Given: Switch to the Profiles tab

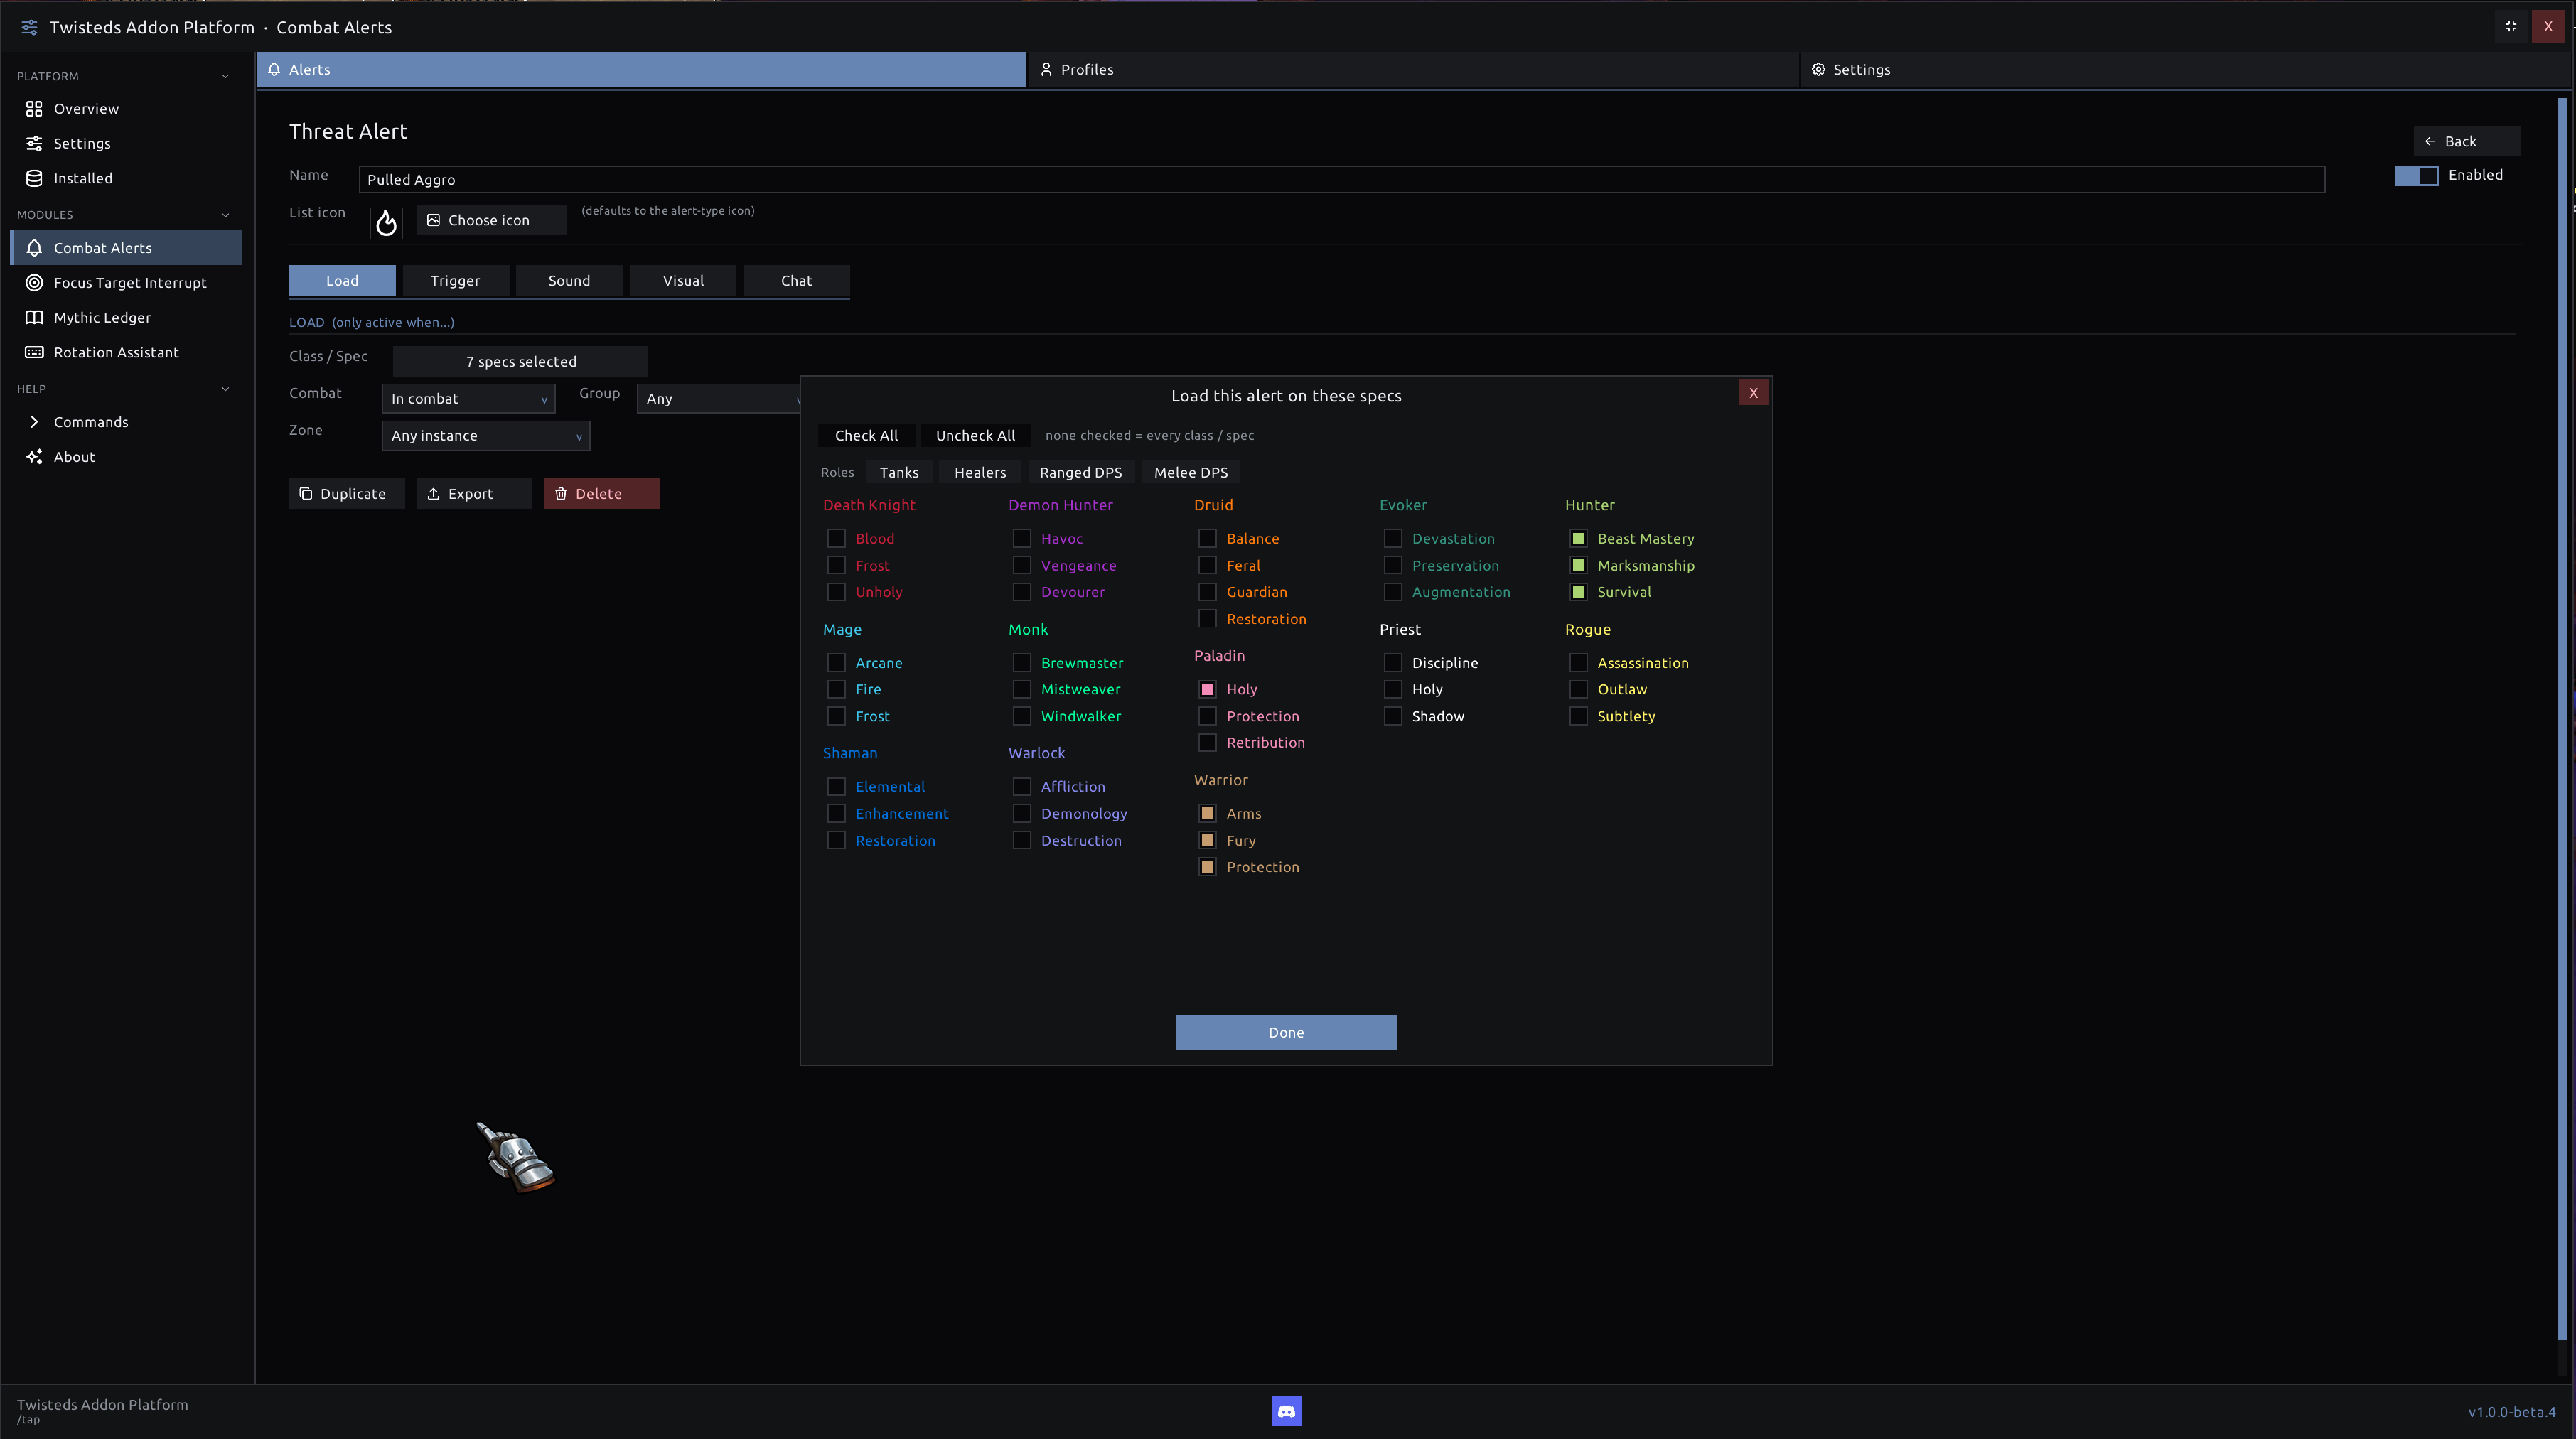Looking at the screenshot, I should (1413, 69).
